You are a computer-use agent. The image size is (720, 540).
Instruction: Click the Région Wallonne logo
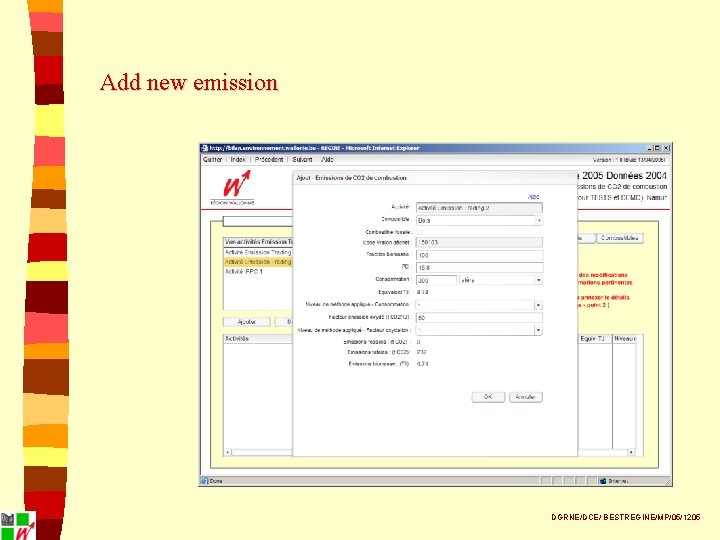tap(233, 187)
